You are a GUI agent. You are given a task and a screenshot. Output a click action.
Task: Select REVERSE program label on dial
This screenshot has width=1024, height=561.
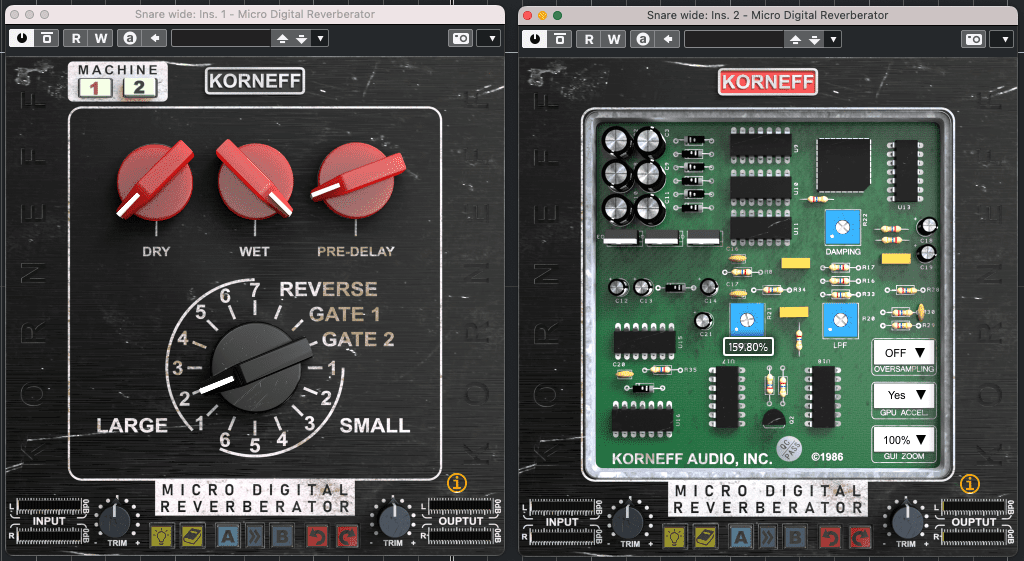(x=328, y=289)
